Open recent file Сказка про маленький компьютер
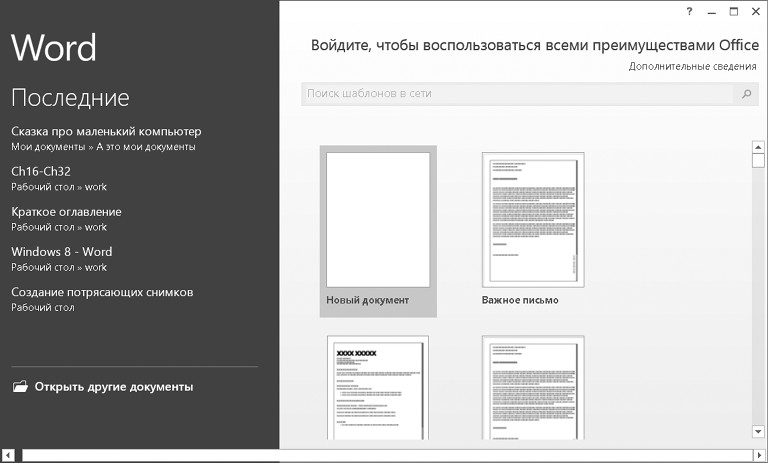 pyautogui.click(x=106, y=132)
